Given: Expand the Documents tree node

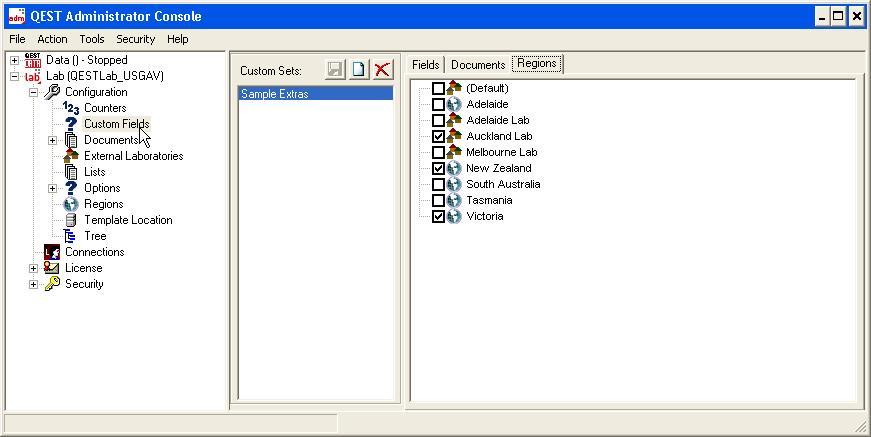Looking at the screenshot, I should [52, 140].
